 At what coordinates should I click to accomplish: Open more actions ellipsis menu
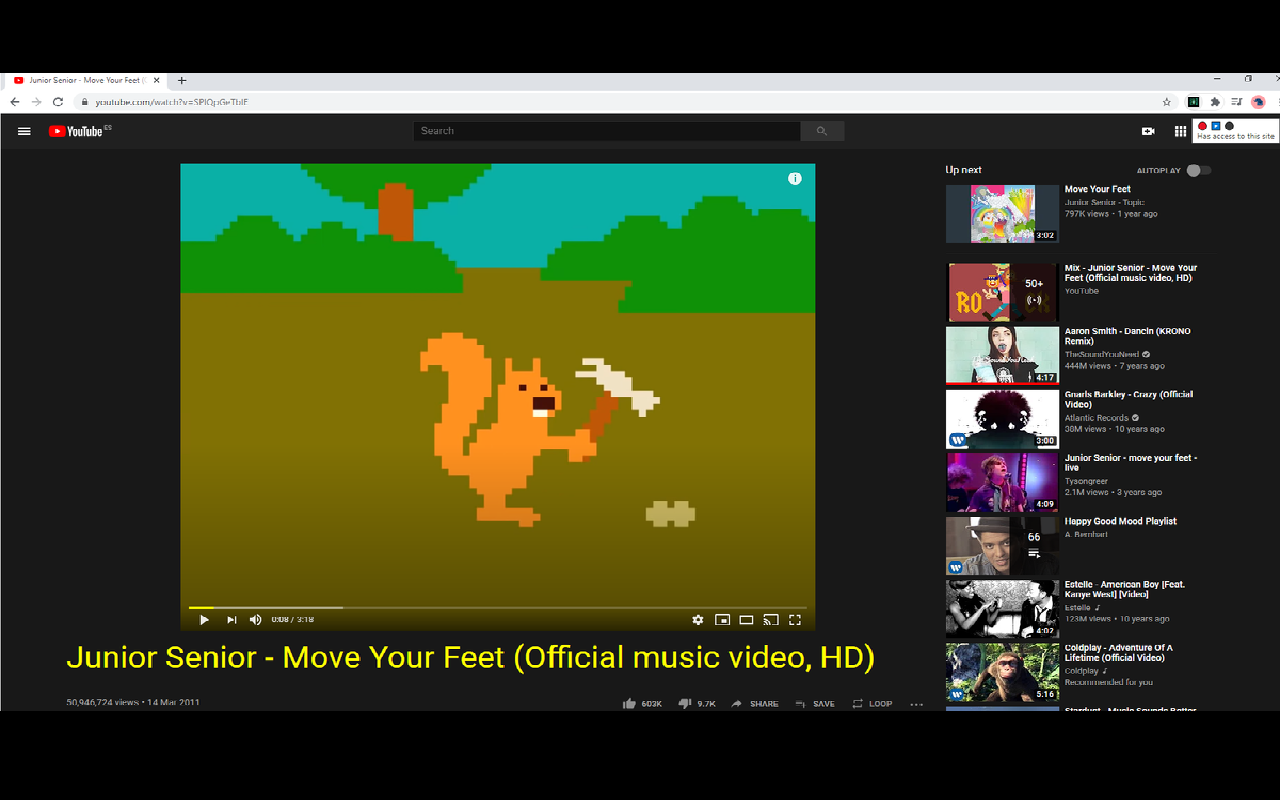click(916, 704)
